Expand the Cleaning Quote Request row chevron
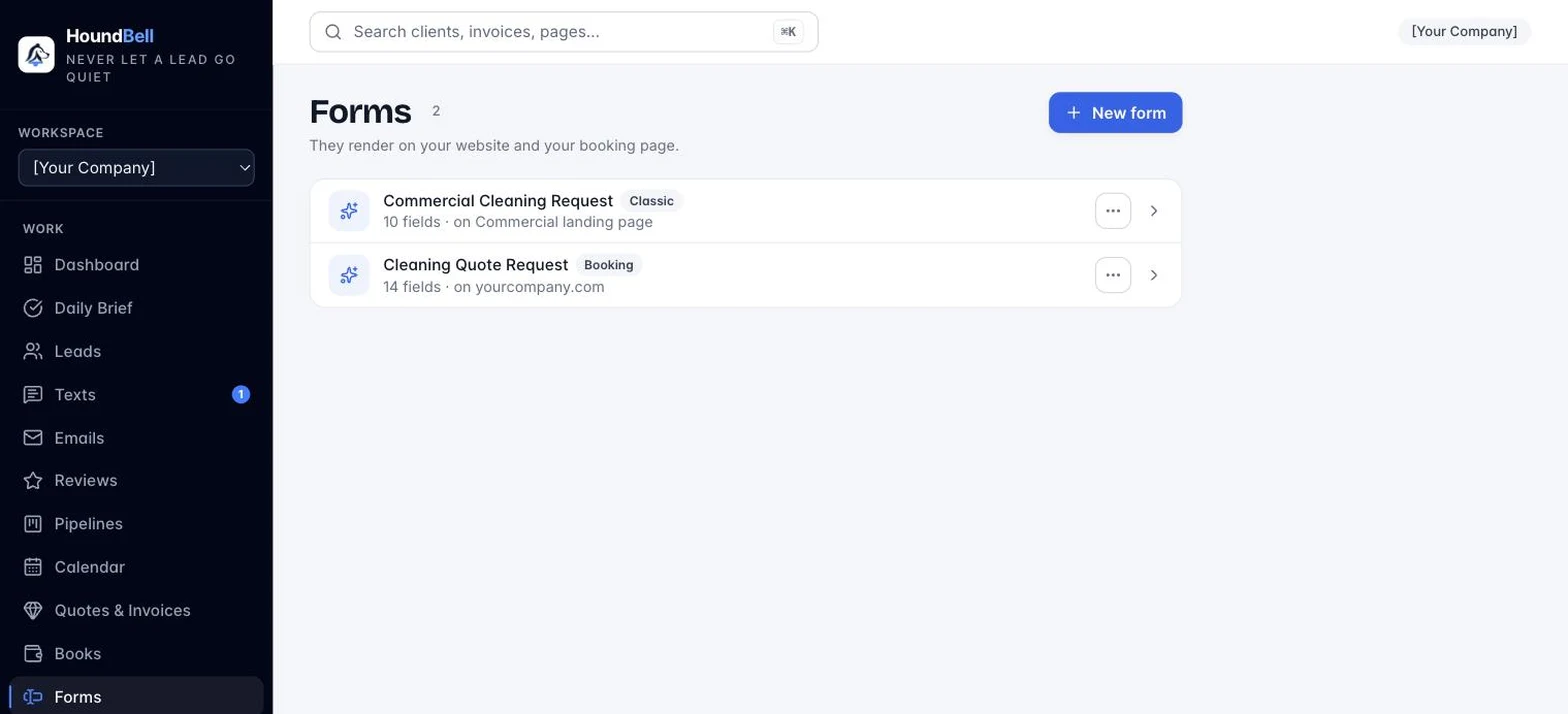Image resolution: width=1568 pixels, height=714 pixels. 1154,275
